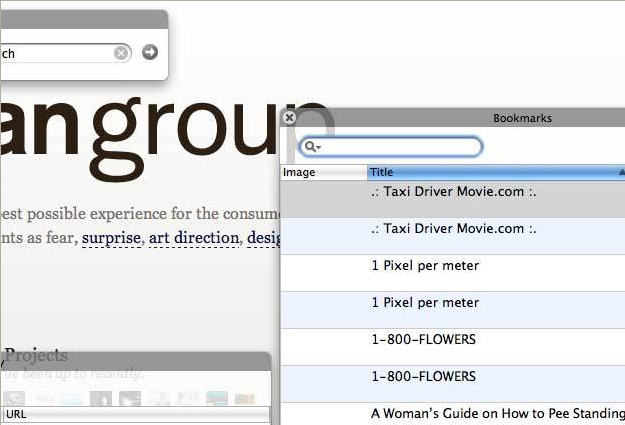
Task: Select the first Taxi Driver Movie.com bookmark
Action: tap(453, 199)
